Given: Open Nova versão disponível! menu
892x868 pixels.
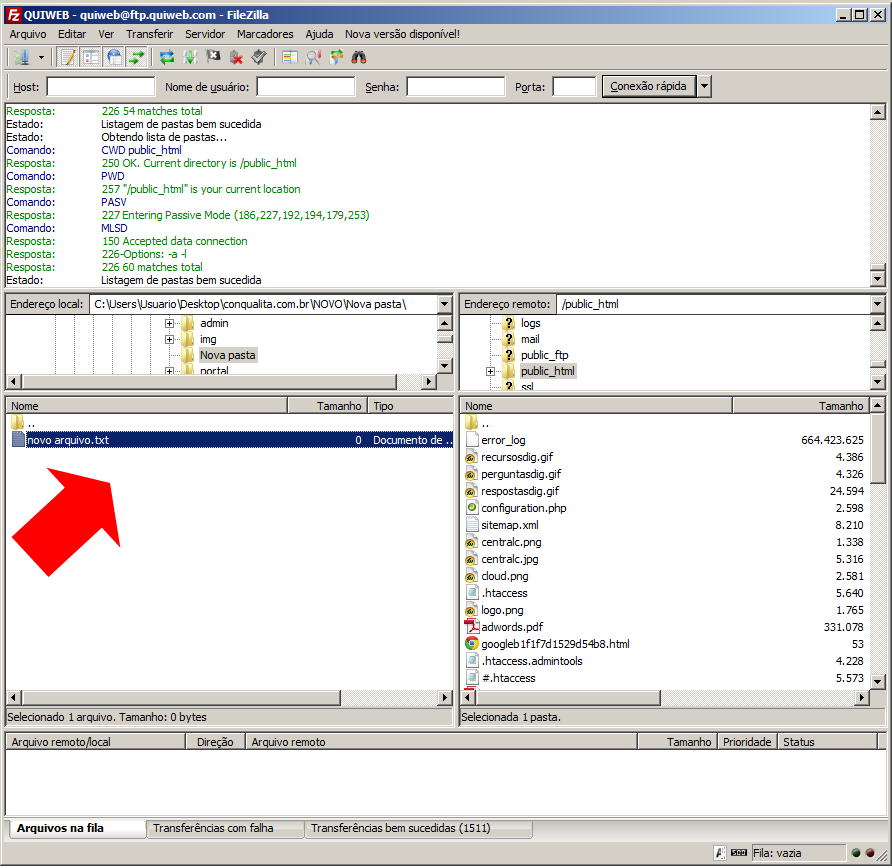Looking at the screenshot, I should (402, 34).
